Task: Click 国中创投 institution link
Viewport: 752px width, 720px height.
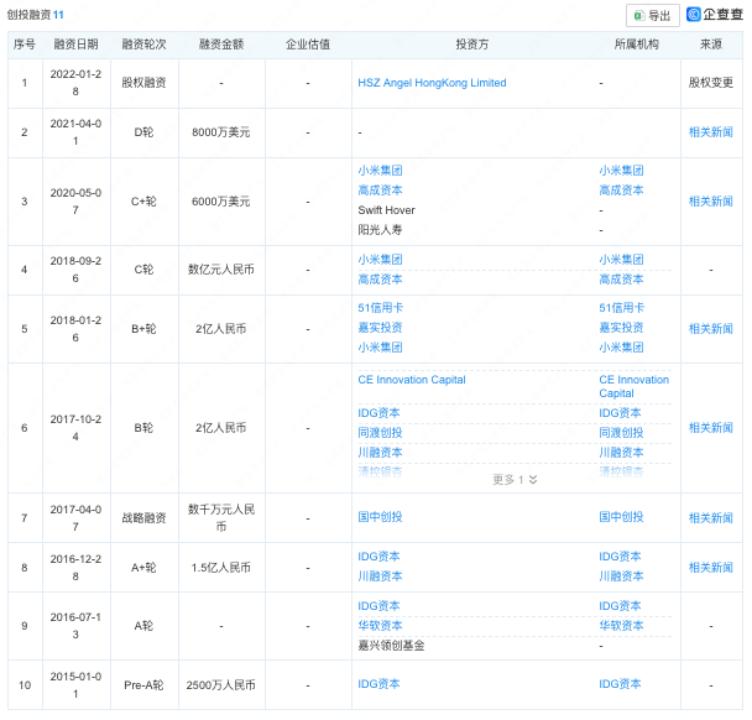Action: (621, 517)
